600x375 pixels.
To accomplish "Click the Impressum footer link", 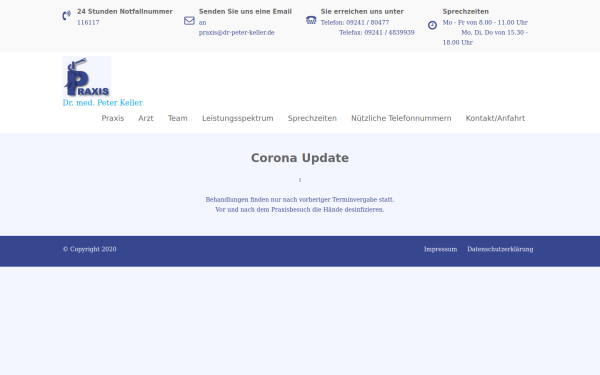I will point(440,249).
